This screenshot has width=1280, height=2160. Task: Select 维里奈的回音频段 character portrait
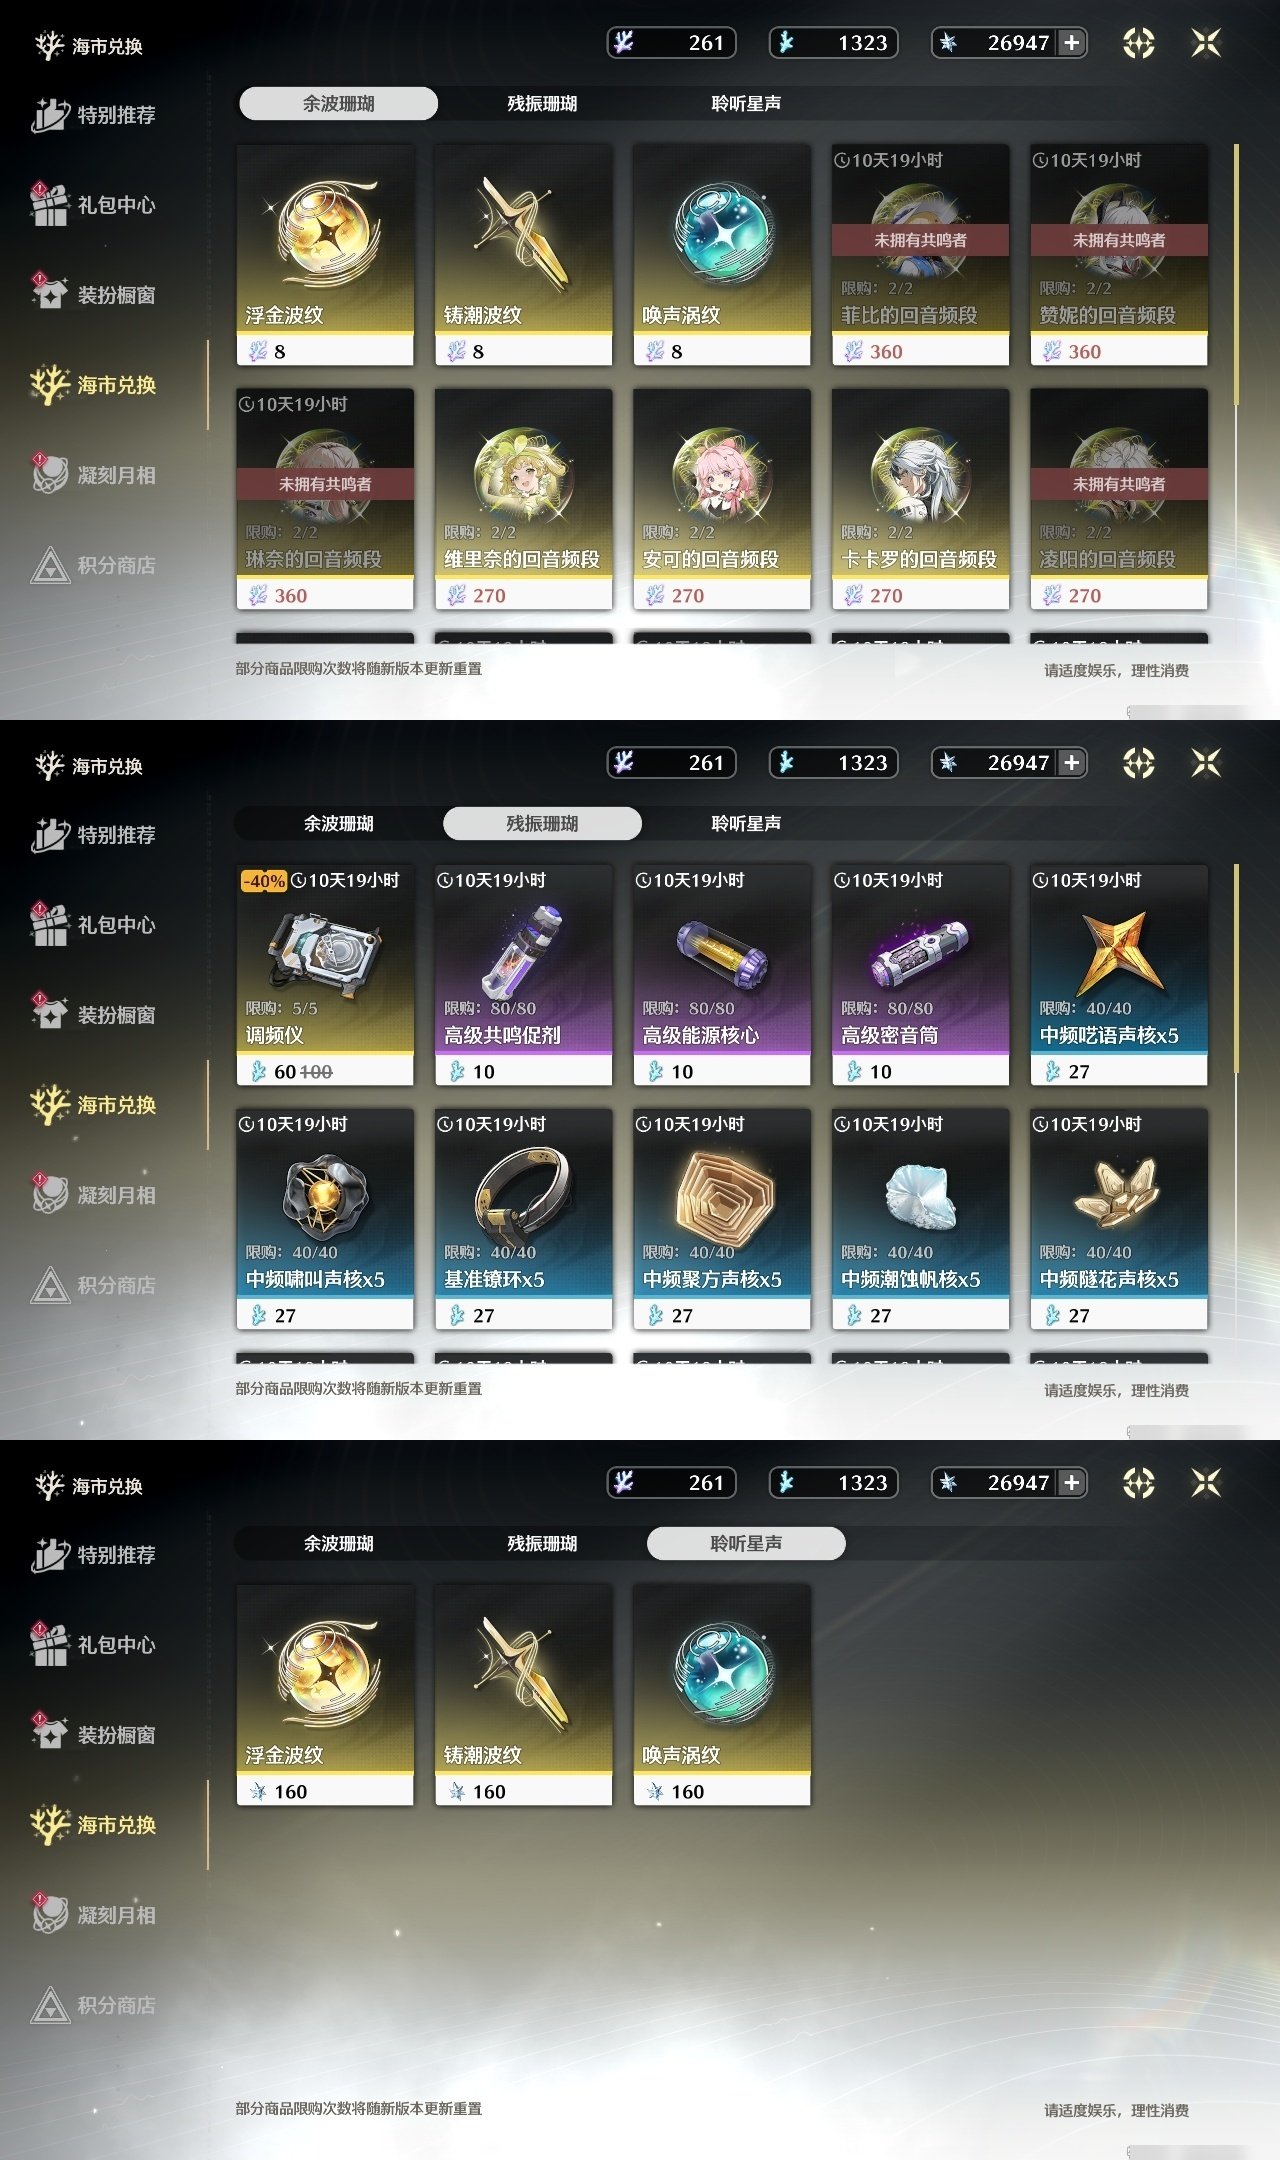click(523, 499)
